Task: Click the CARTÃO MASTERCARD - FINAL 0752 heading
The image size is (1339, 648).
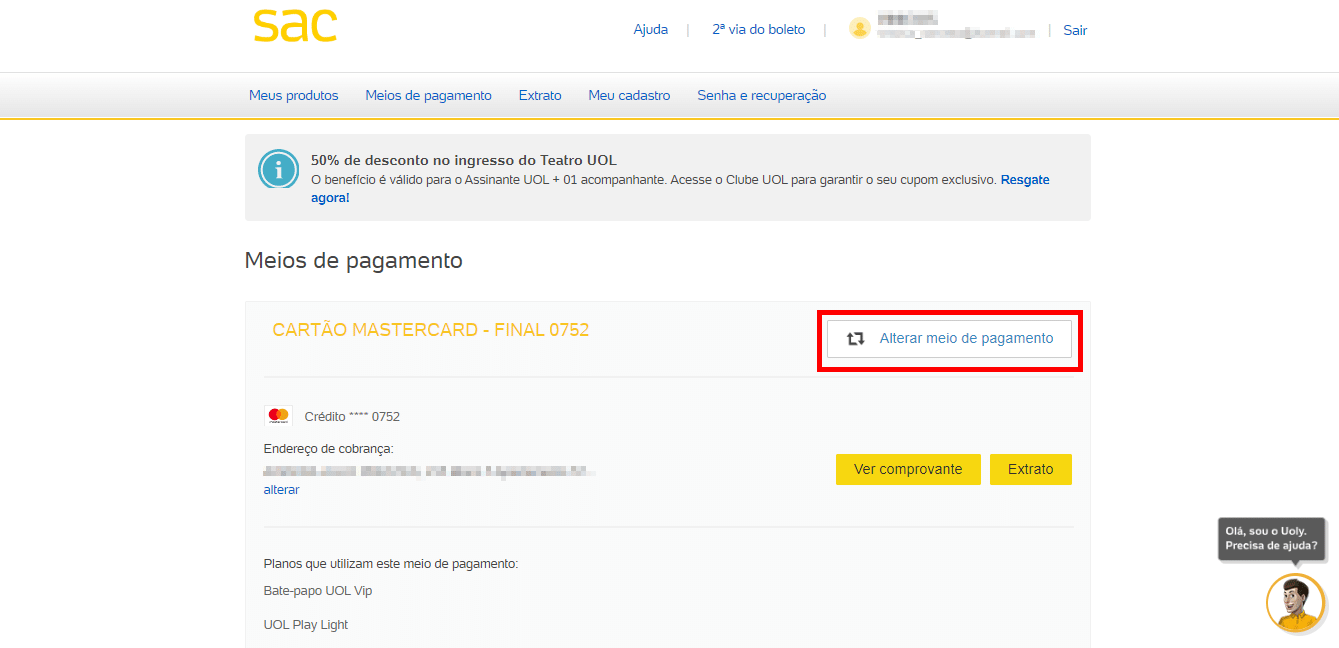Action: tap(431, 330)
